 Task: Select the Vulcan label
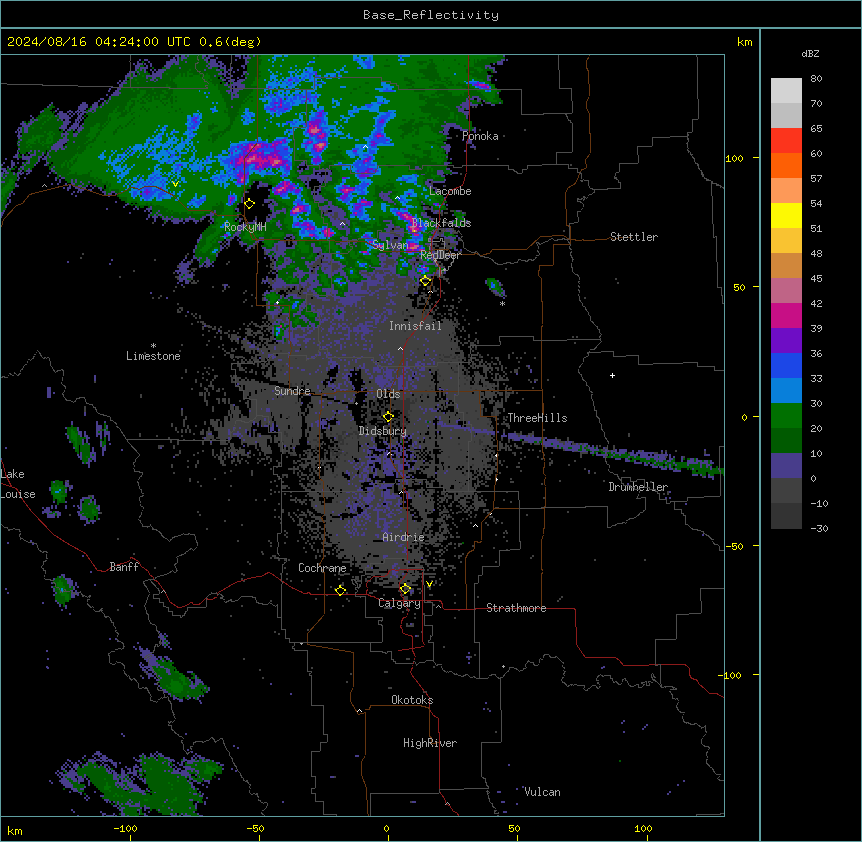[542, 792]
